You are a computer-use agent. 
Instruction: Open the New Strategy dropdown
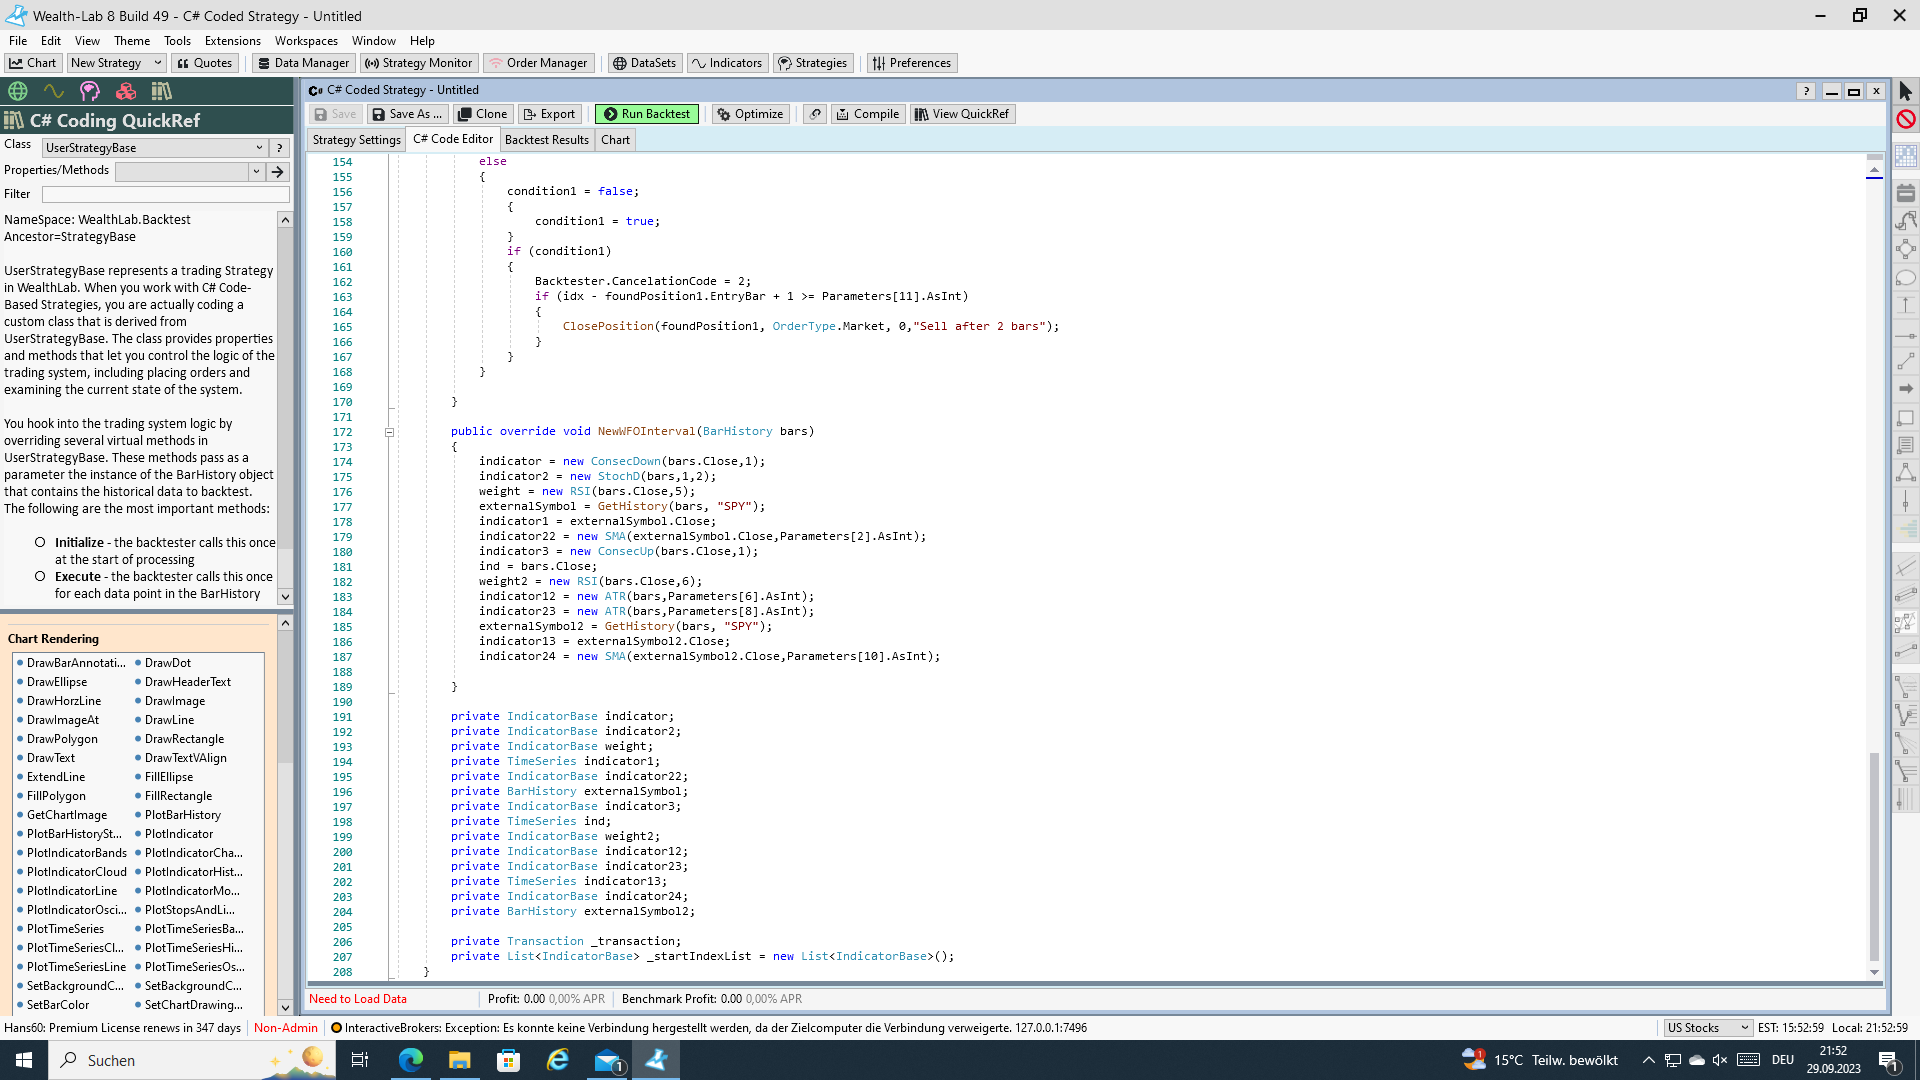coord(157,63)
